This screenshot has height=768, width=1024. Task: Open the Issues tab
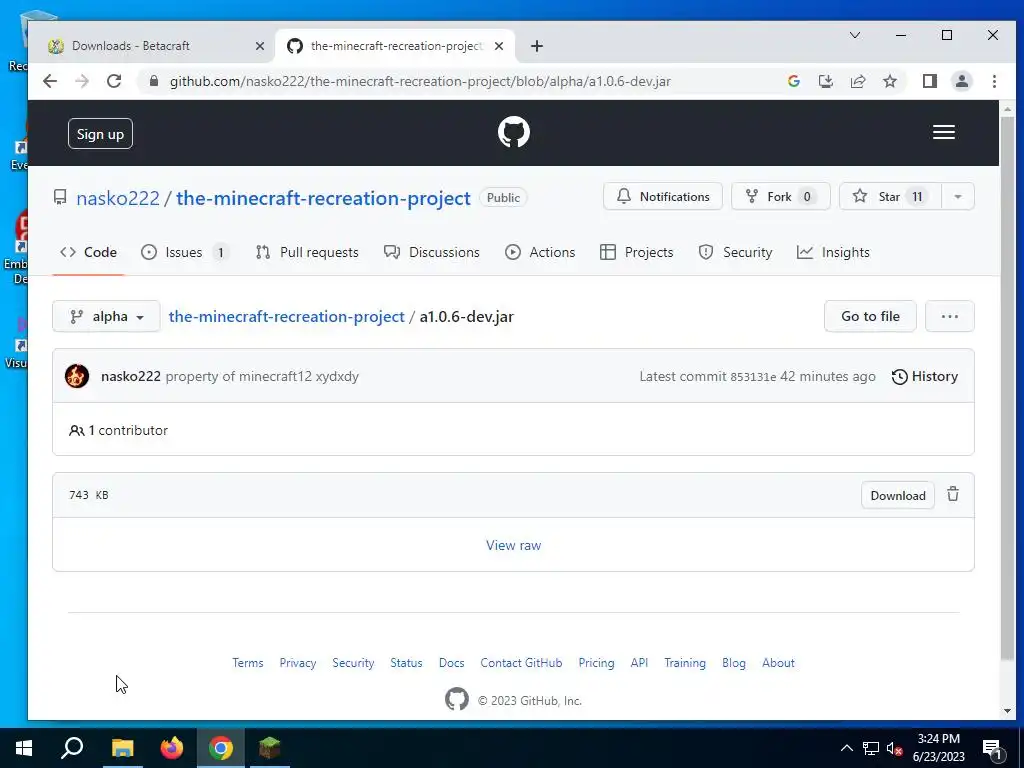(185, 252)
